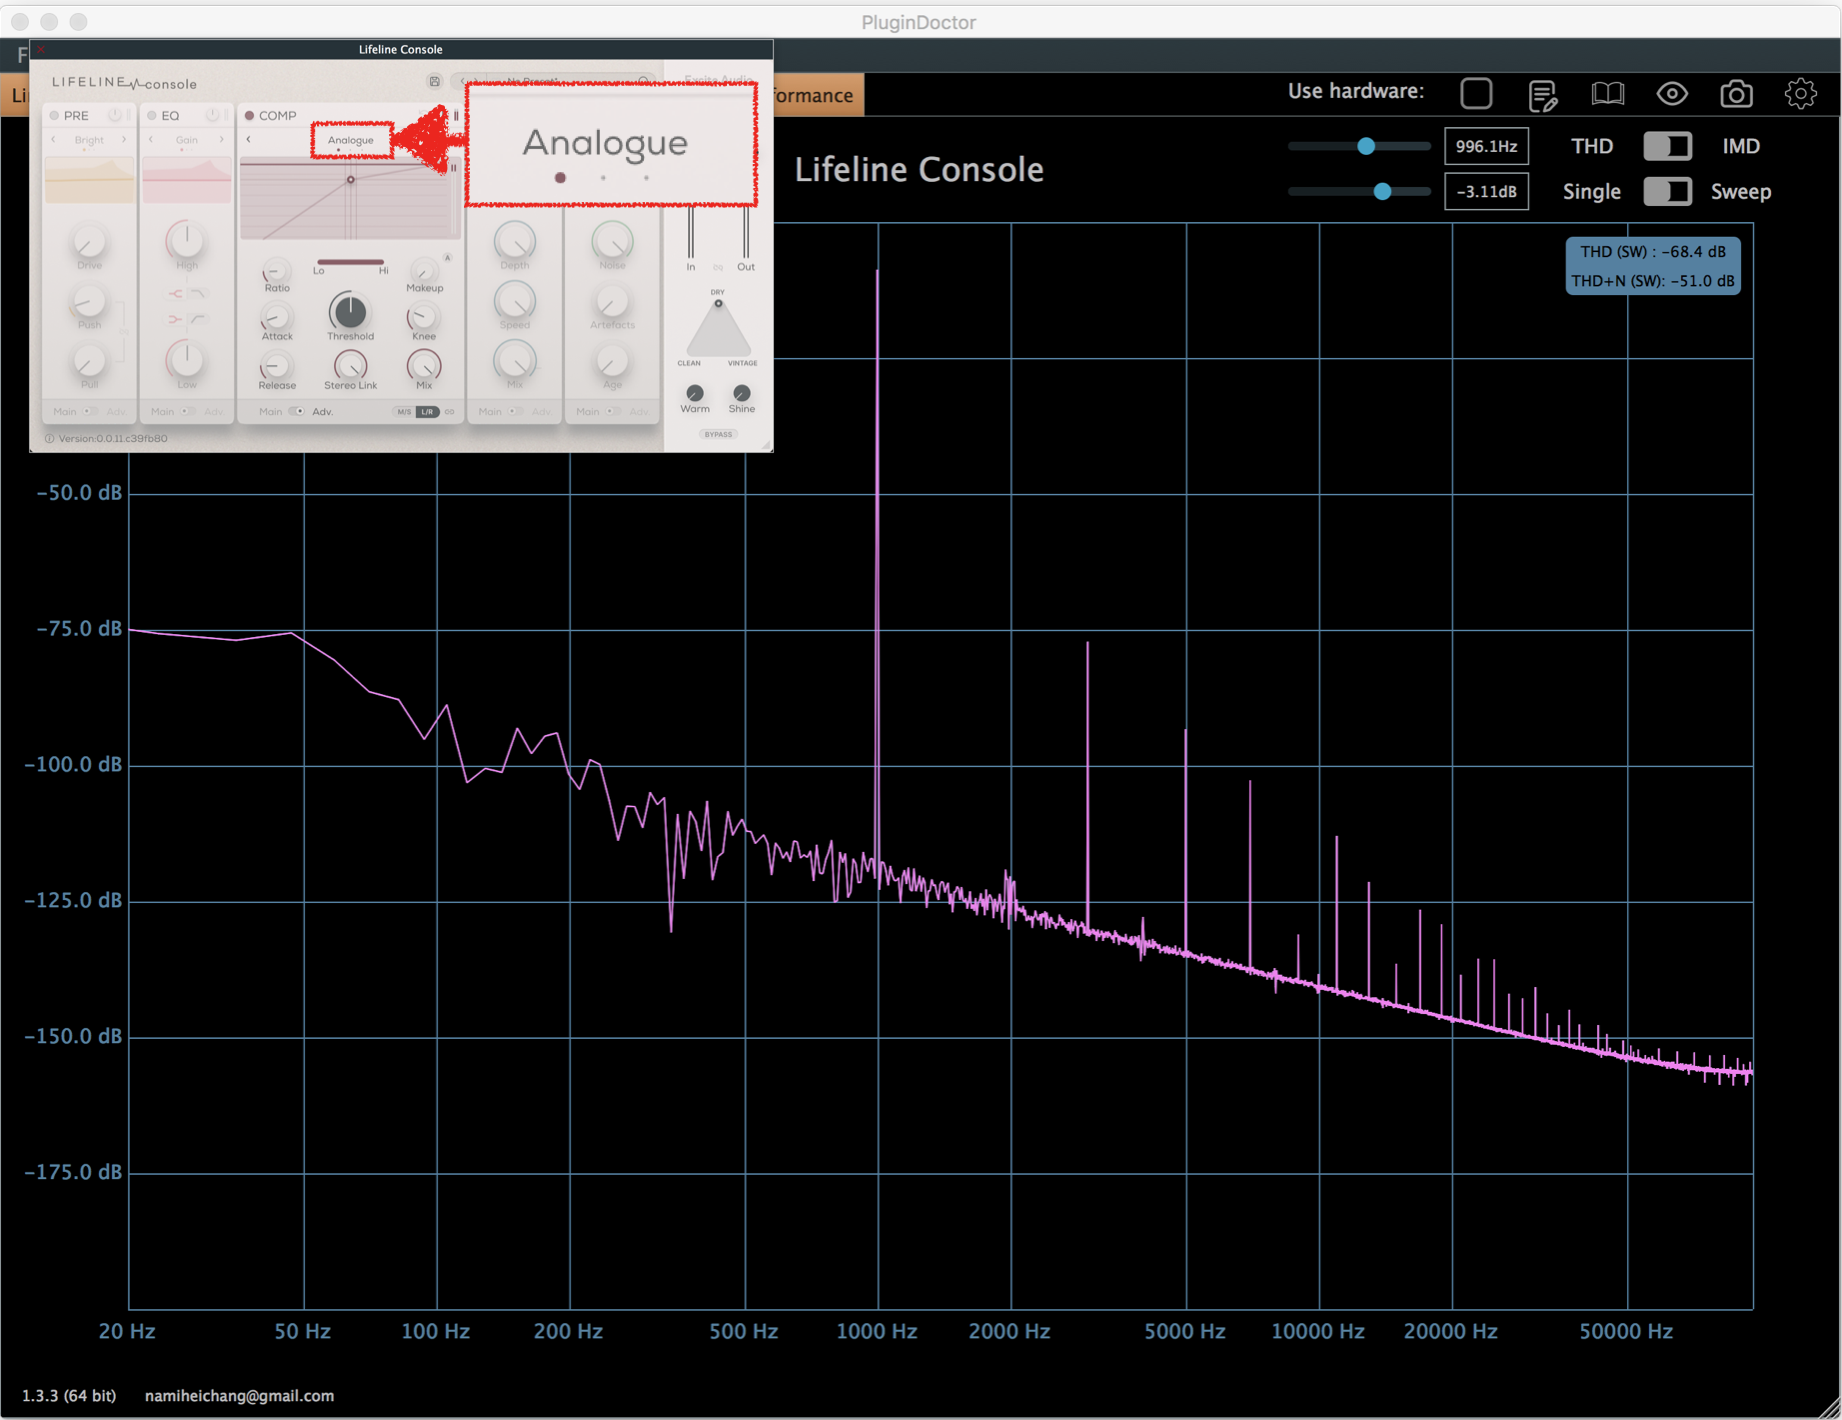Click the BYPASS button
Screen dimensions: 1842x1420
coord(718,434)
